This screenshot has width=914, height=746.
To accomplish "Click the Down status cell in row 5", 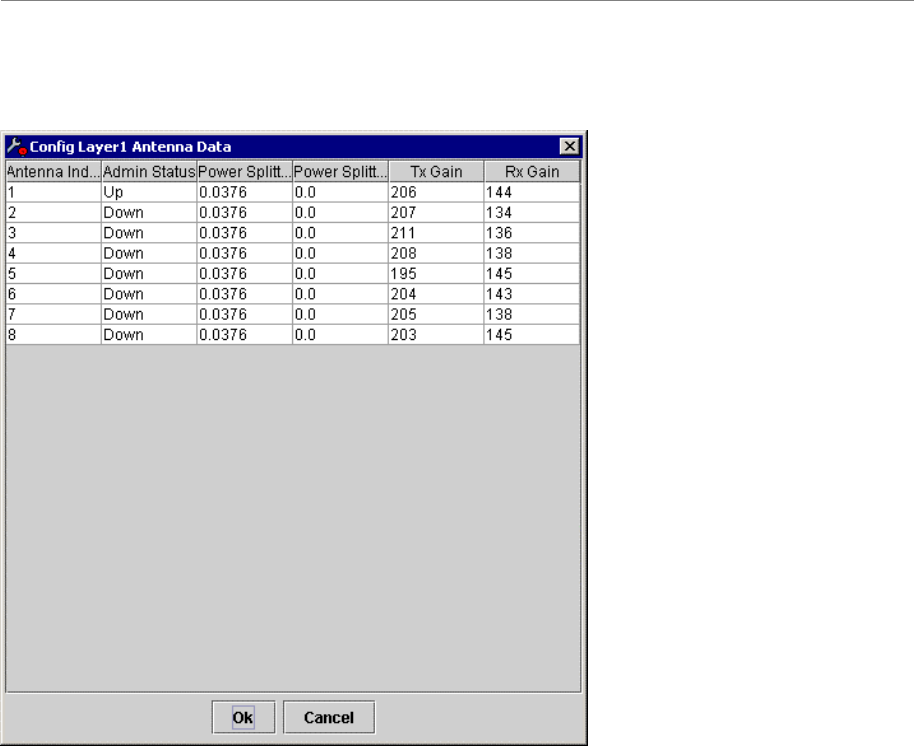I will [149, 274].
